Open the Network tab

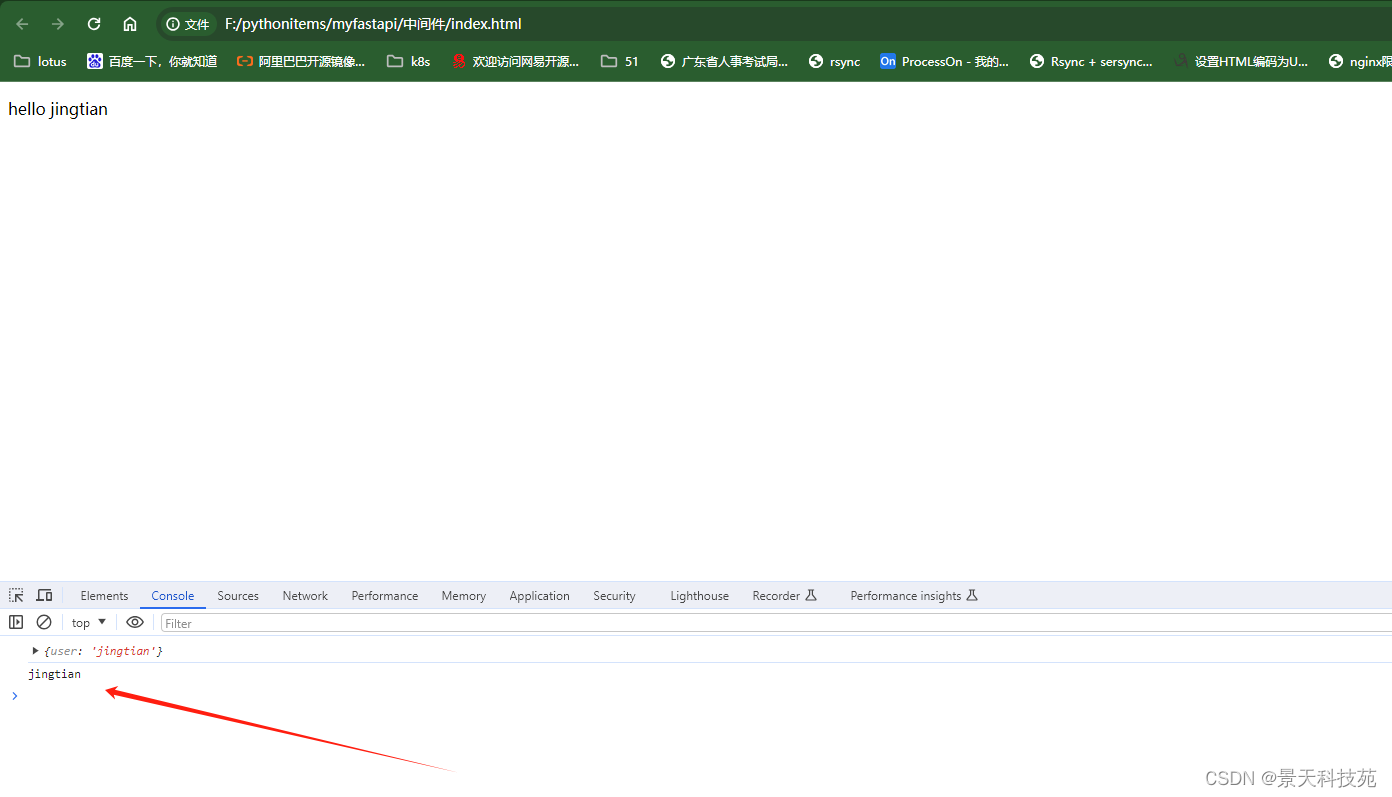(x=305, y=596)
